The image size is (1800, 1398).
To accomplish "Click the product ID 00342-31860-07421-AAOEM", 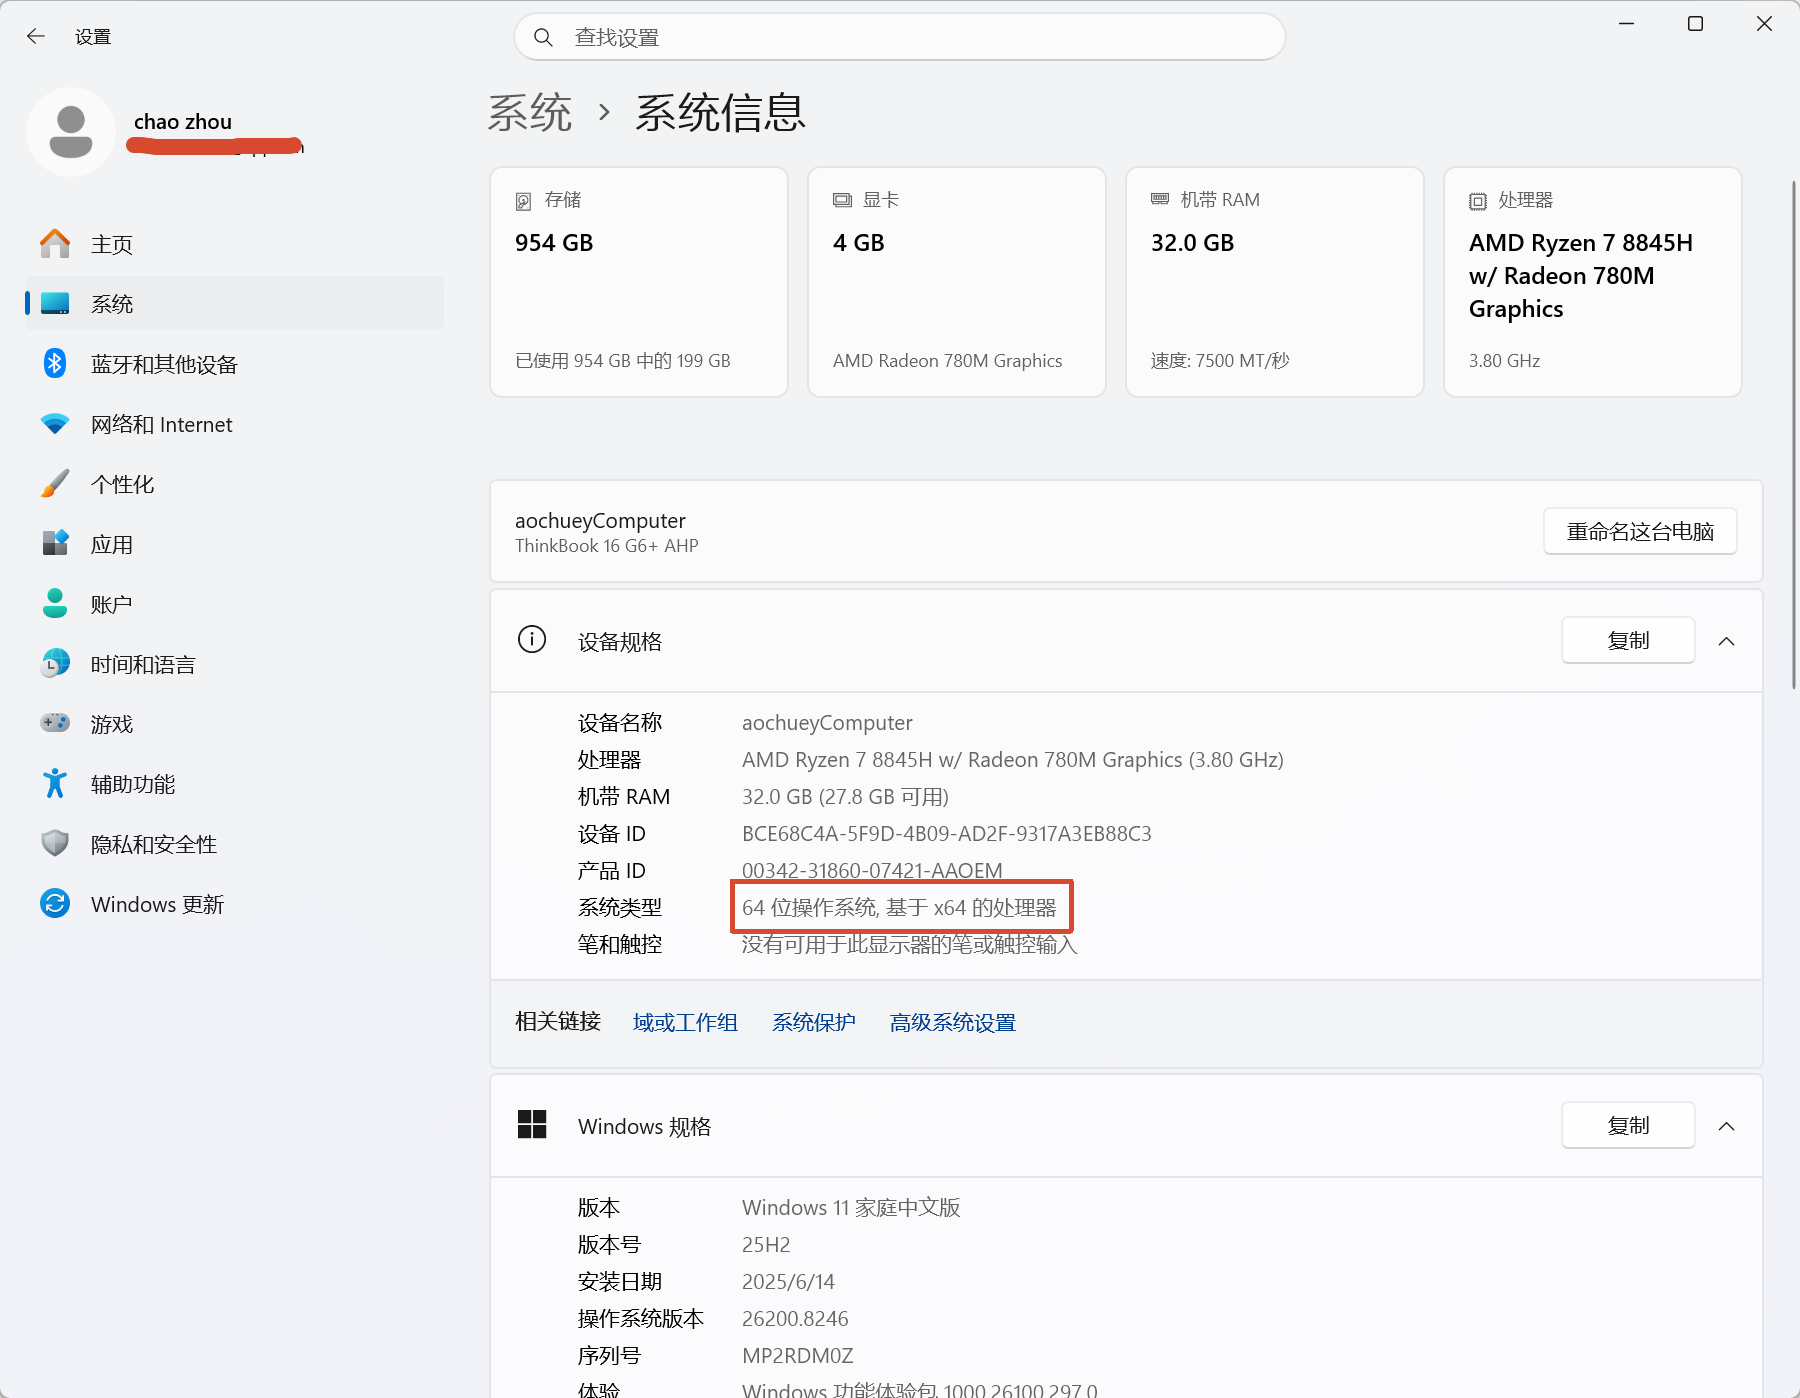I will click(x=872, y=870).
